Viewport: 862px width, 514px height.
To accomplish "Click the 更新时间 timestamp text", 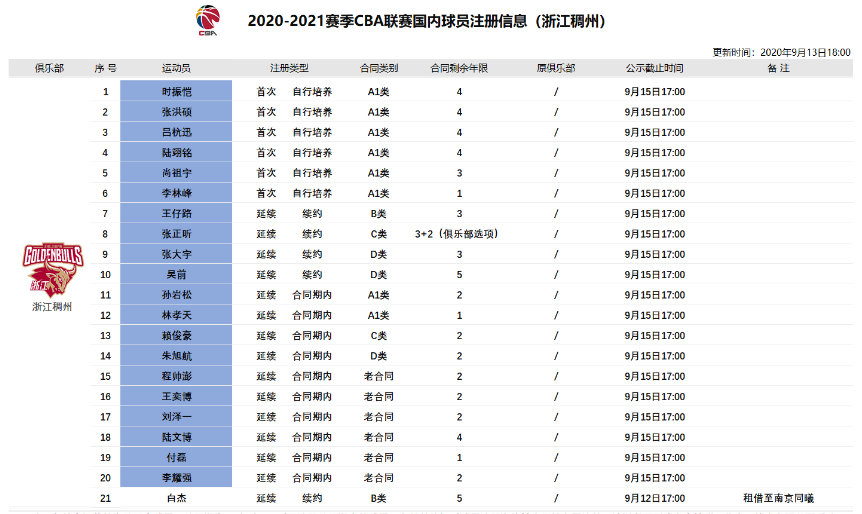I will click(x=781, y=52).
